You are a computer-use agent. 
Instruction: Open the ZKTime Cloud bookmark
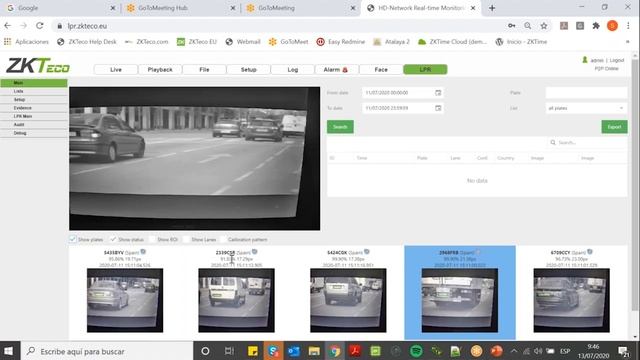tap(452, 42)
